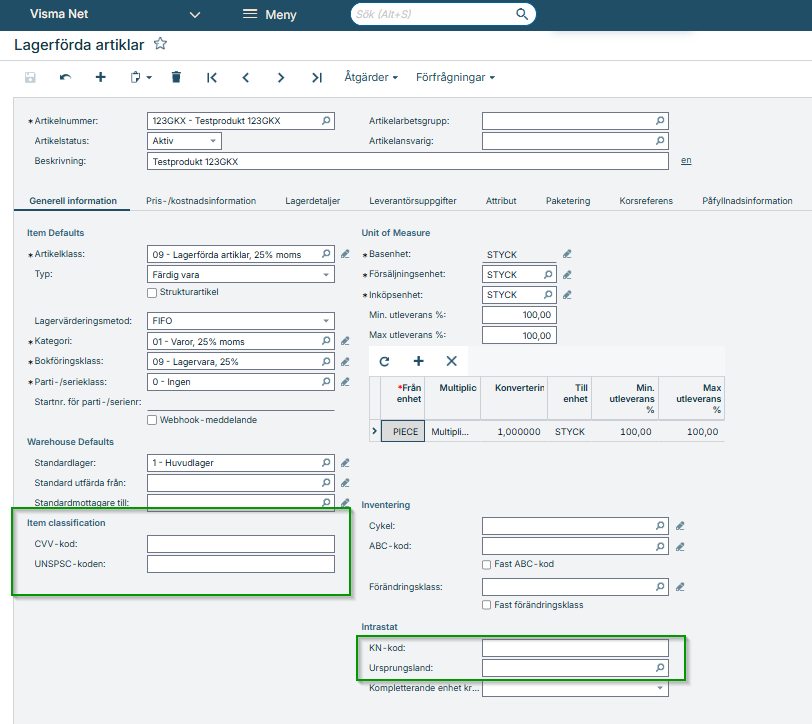Check the Fast ABC-kod checkbox
The width and height of the screenshot is (812, 724).
point(487,564)
